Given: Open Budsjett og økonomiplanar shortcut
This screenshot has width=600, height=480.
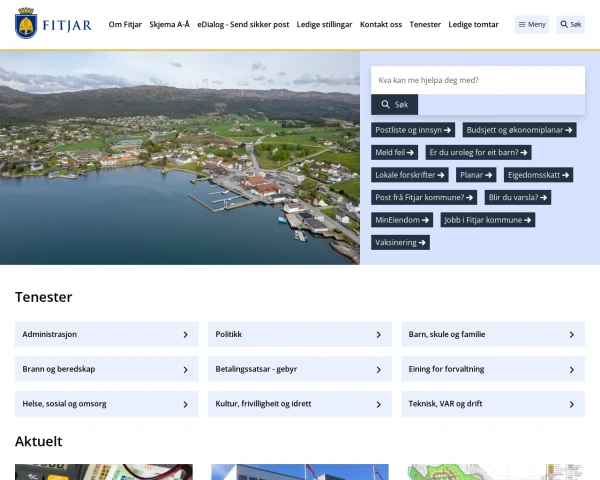Looking at the screenshot, I should [x=520, y=130].
